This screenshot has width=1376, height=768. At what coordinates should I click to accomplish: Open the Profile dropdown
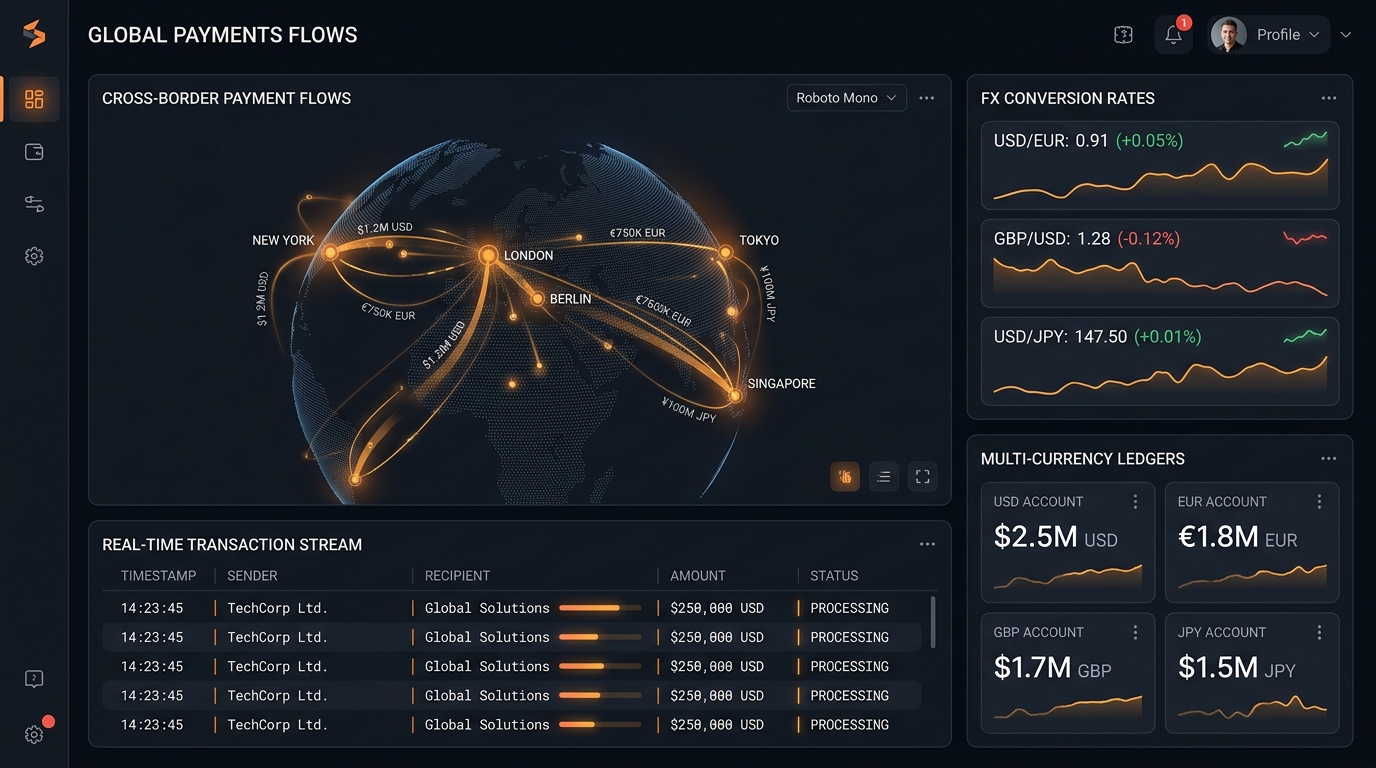tap(1268, 35)
